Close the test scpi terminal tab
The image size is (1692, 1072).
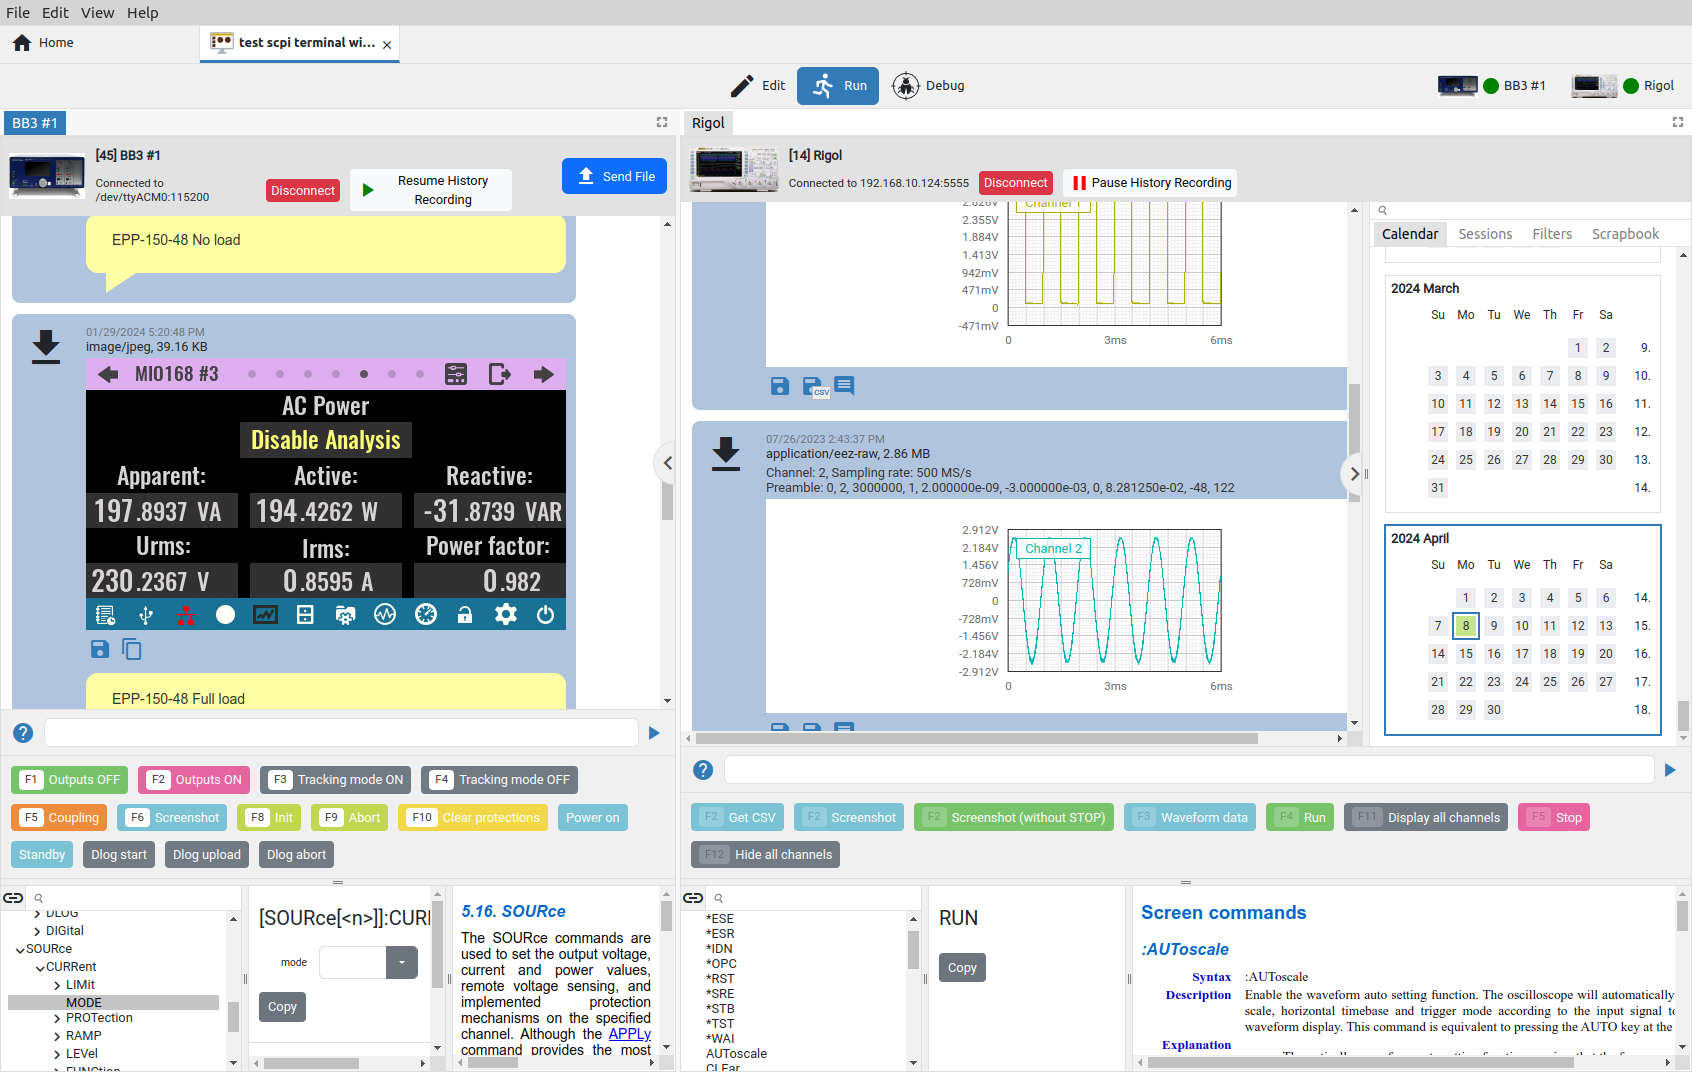point(387,45)
